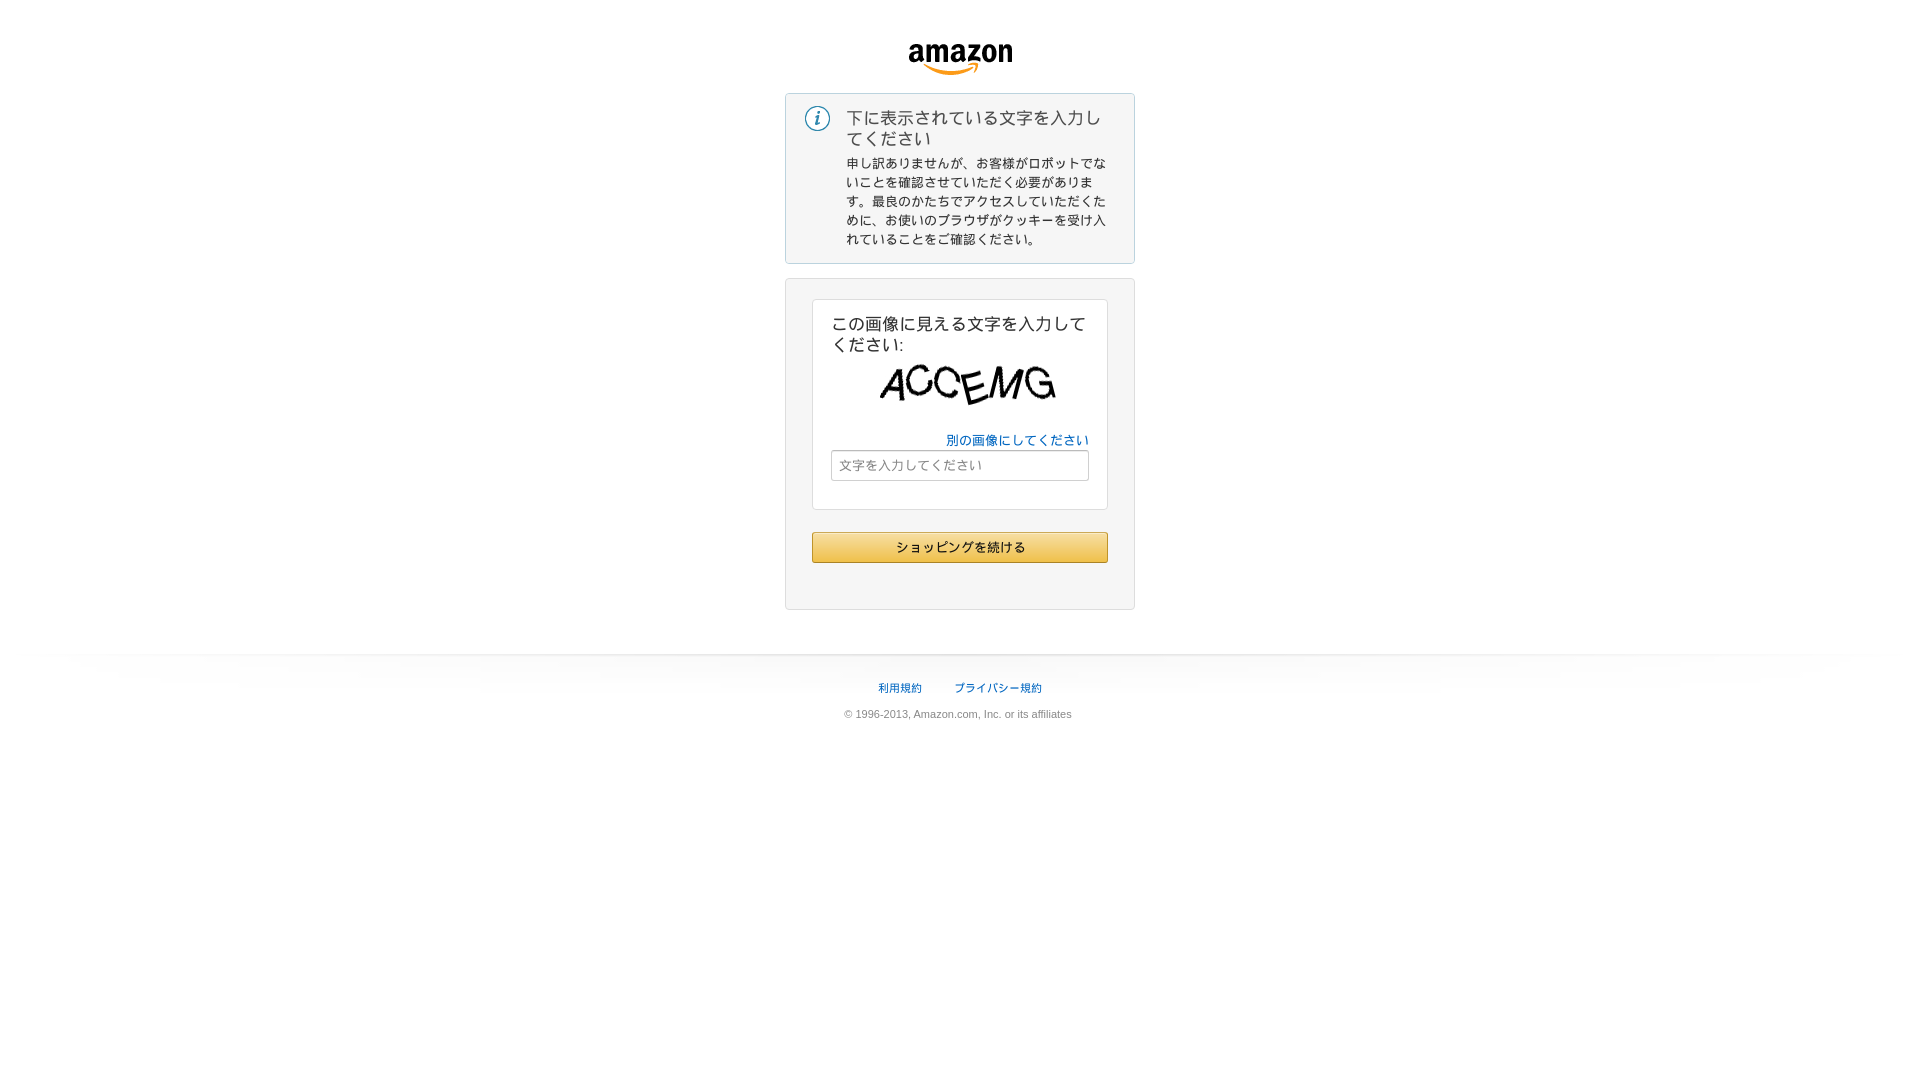Click the blue information 'i' icon

coord(817,118)
